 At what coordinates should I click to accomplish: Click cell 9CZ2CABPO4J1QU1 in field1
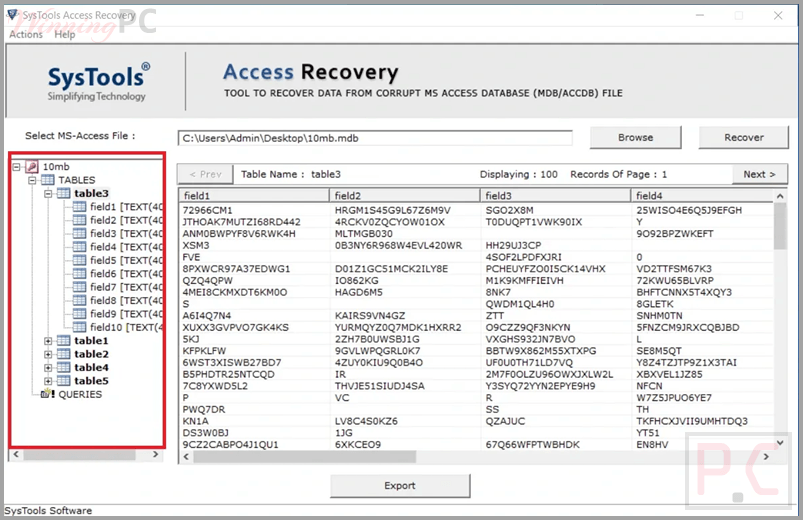tap(230, 445)
